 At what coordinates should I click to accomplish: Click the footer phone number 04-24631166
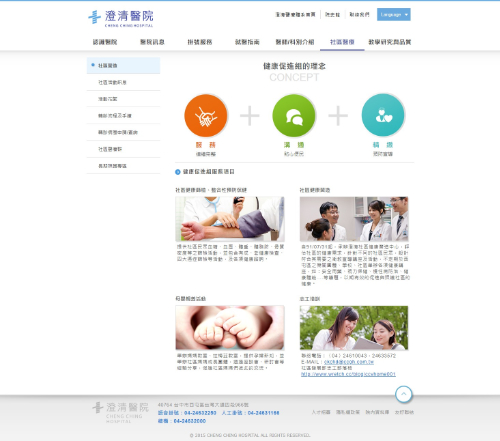coord(264,413)
